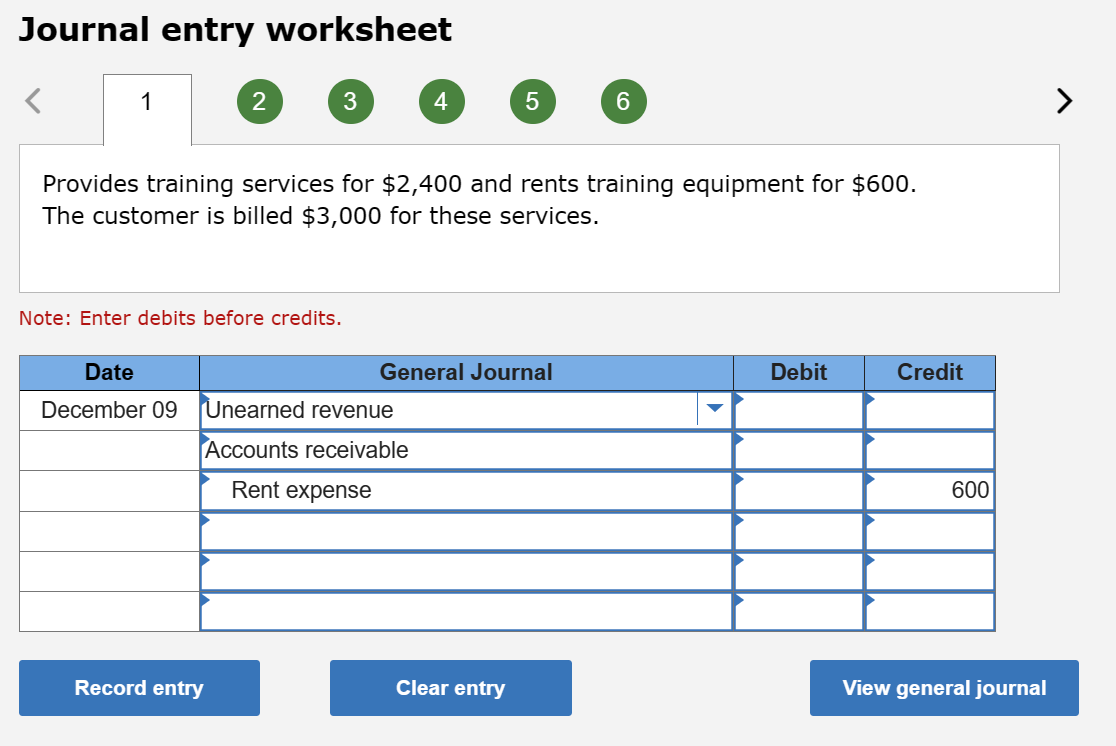Click the Clear entry button
1116x746 pixels.
click(x=450, y=687)
